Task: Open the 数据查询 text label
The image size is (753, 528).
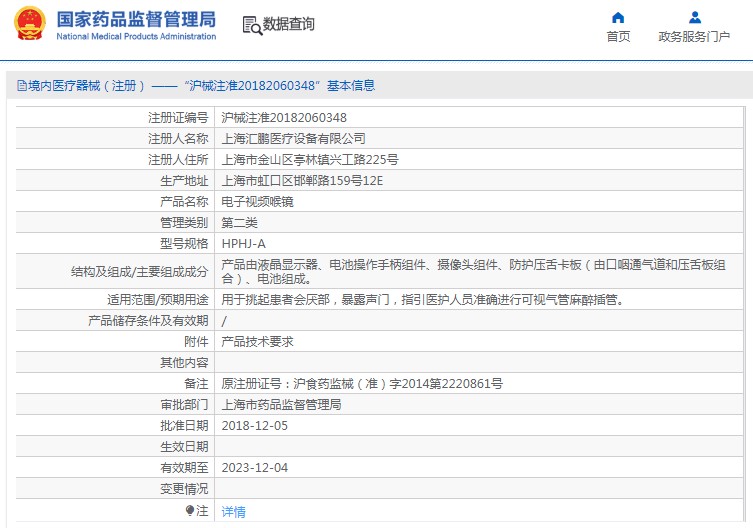Action: 289,25
